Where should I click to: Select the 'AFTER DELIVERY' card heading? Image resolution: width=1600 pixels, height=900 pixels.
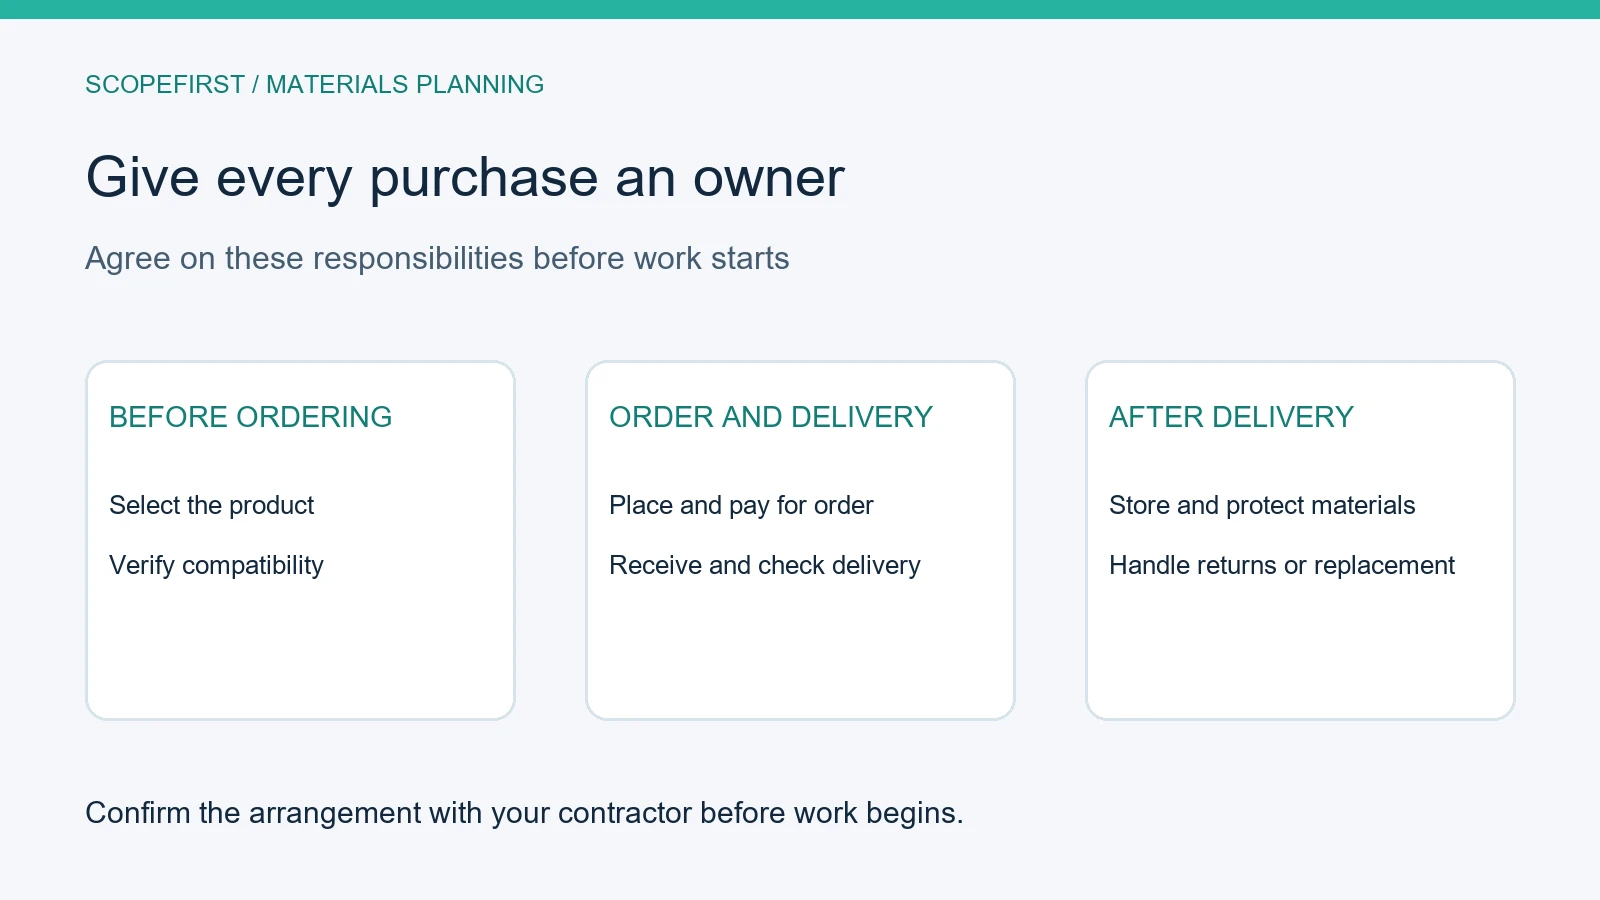click(x=1231, y=417)
